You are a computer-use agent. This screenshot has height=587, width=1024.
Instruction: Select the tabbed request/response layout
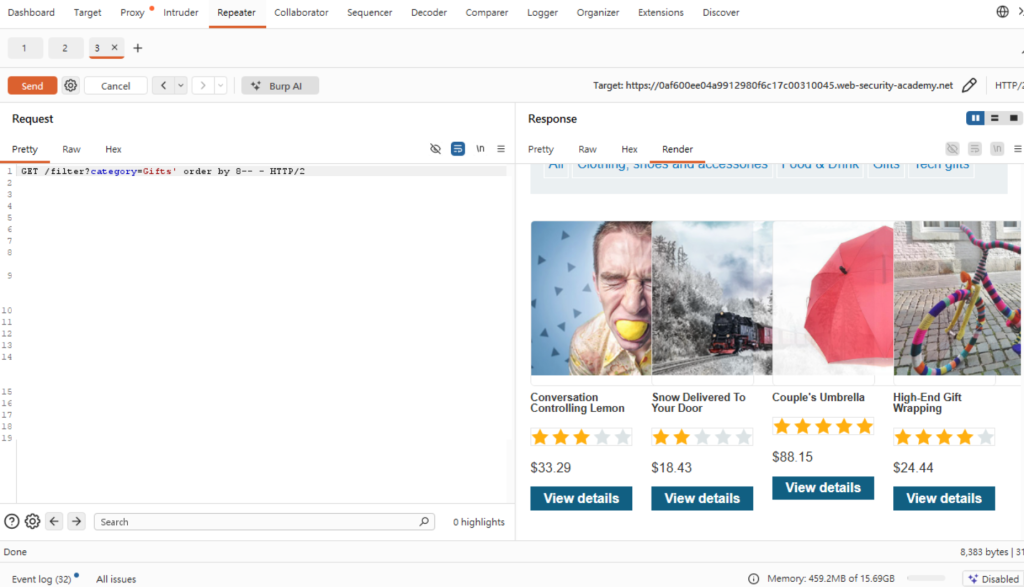pyautogui.click(x=1014, y=118)
